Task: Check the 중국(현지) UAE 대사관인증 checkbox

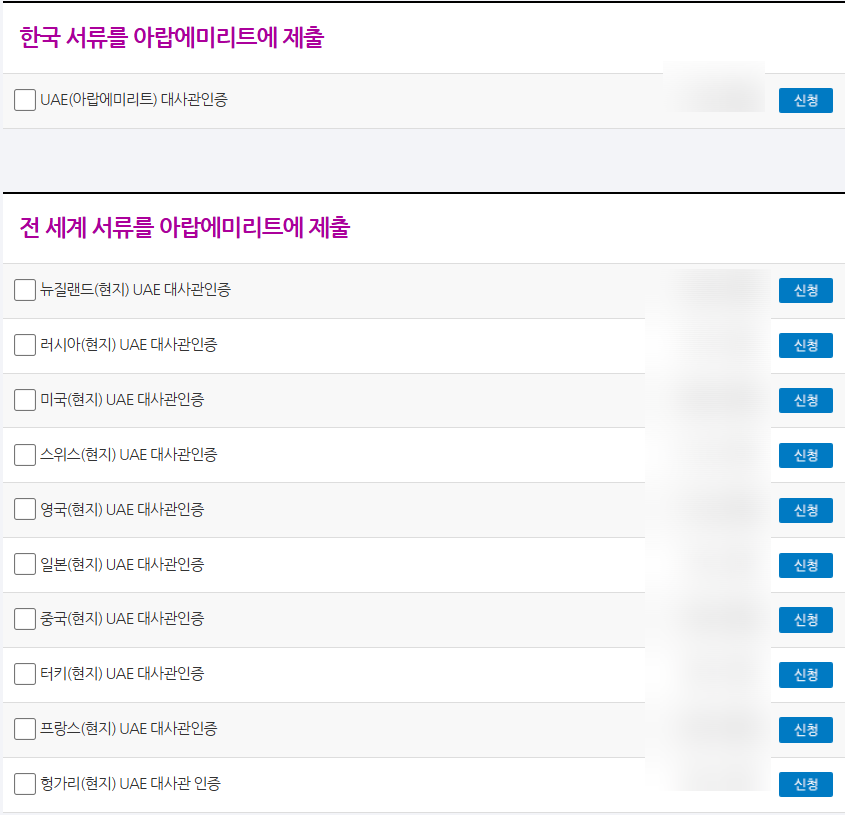Action: [25, 619]
